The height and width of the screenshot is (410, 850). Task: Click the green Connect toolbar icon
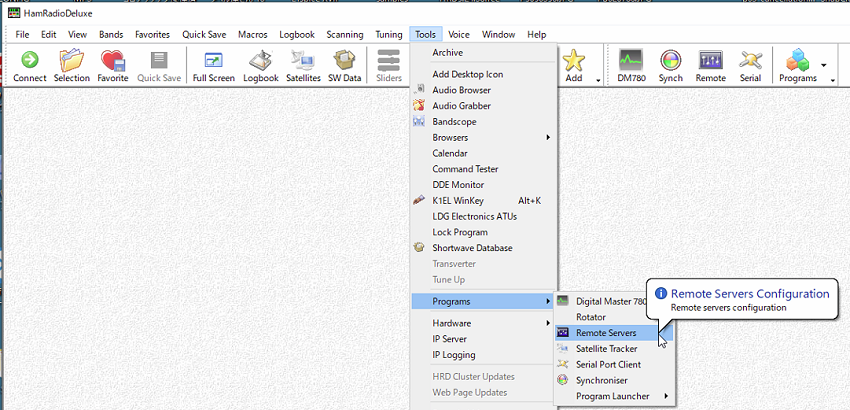click(x=29, y=66)
